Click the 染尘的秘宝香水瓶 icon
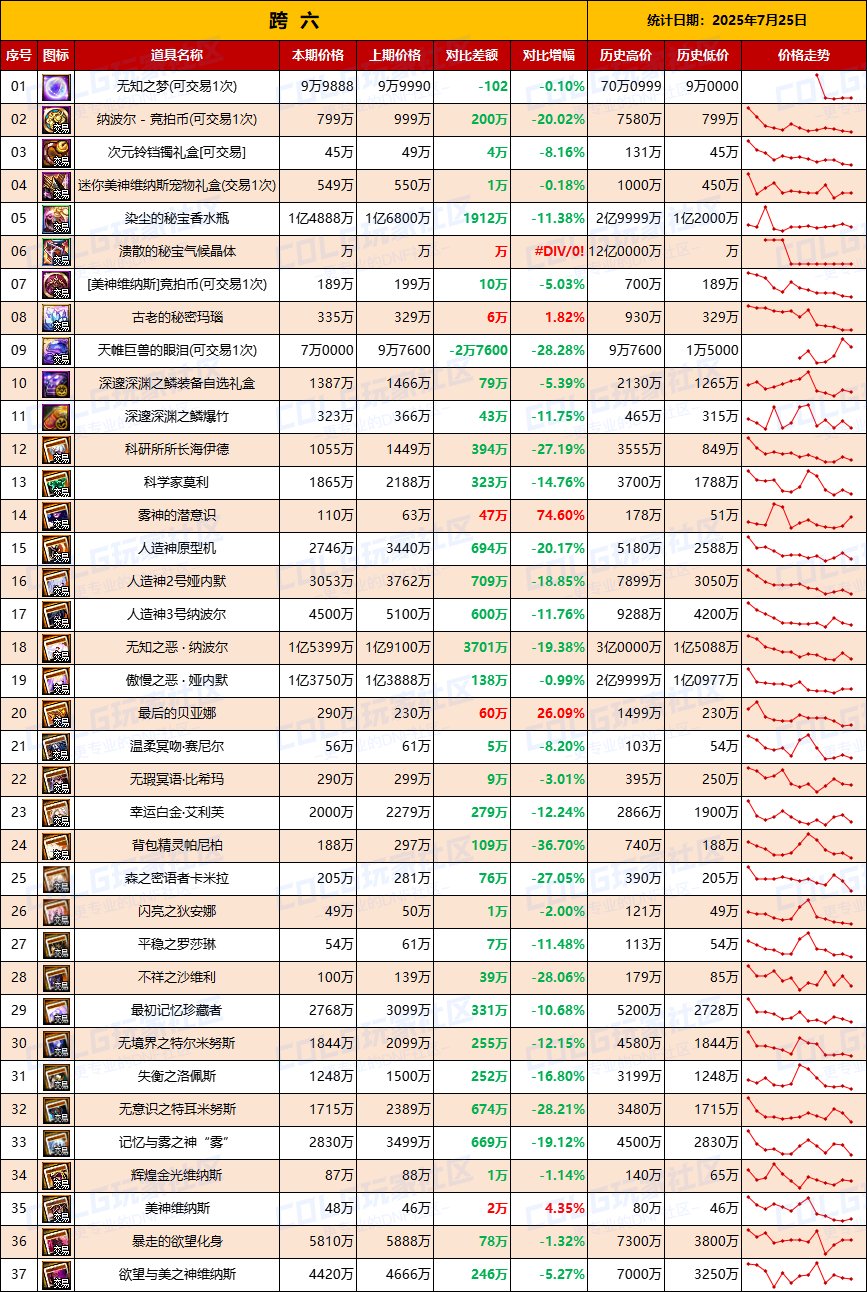 pyautogui.click(x=56, y=219)
